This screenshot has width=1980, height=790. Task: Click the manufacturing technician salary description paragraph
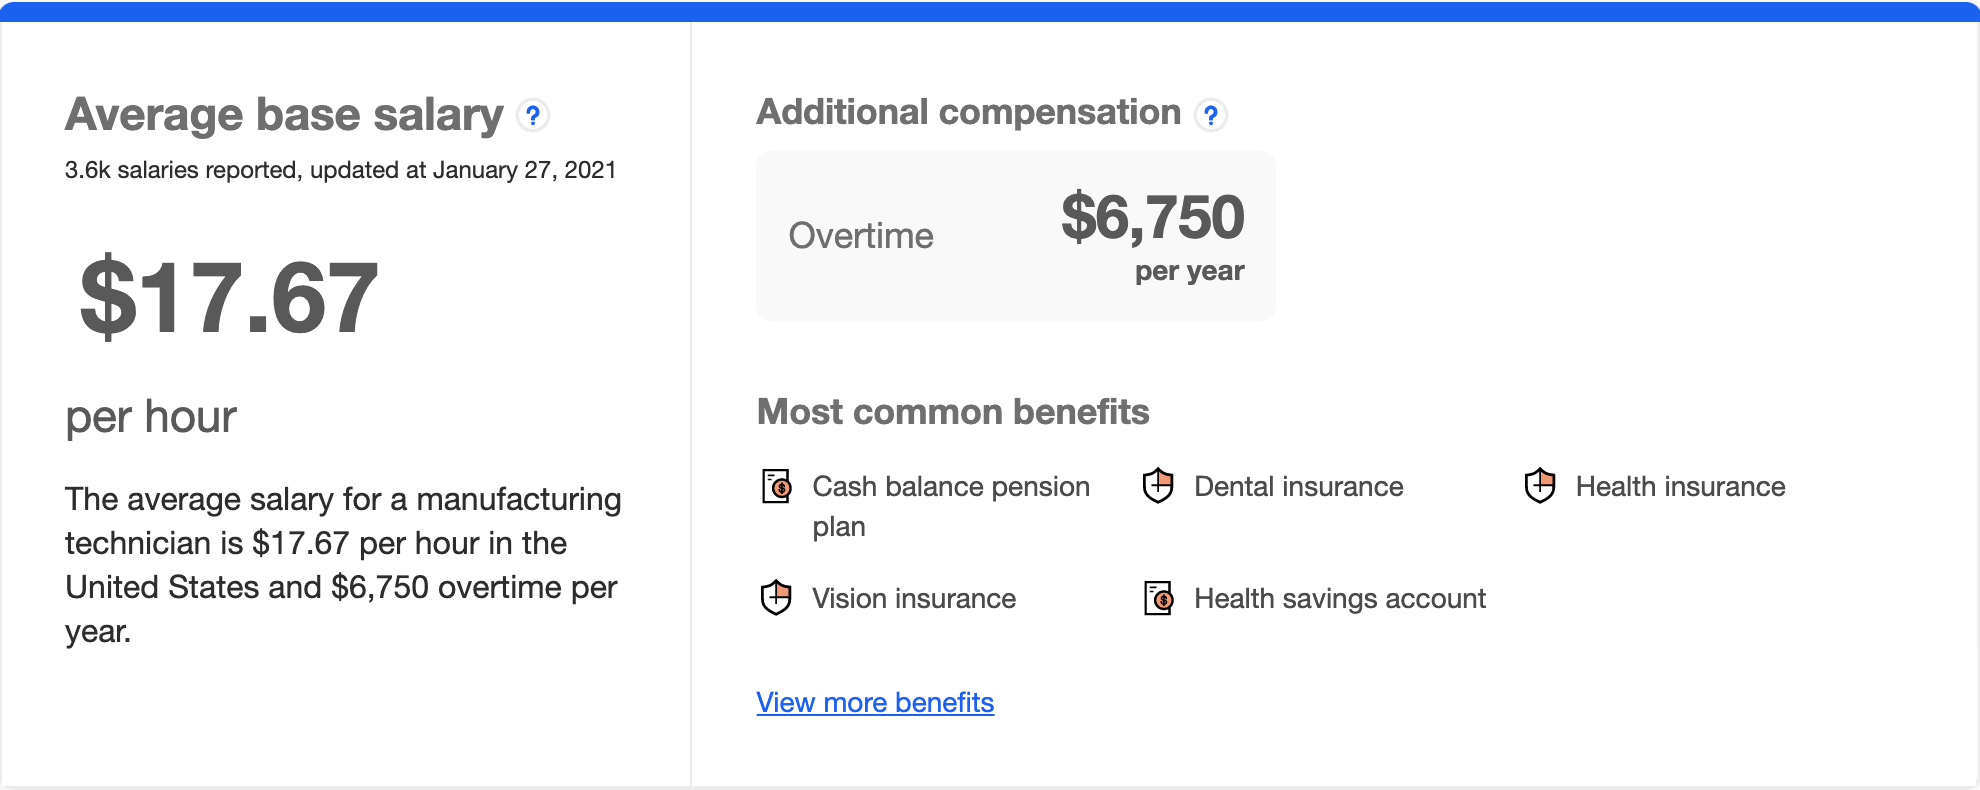click(343, 565)
